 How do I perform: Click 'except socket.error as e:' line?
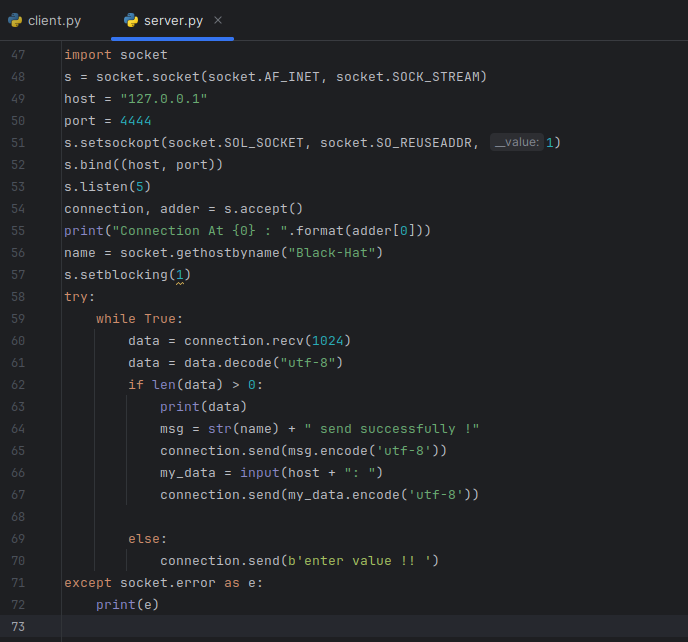click(x=163, y=582)
